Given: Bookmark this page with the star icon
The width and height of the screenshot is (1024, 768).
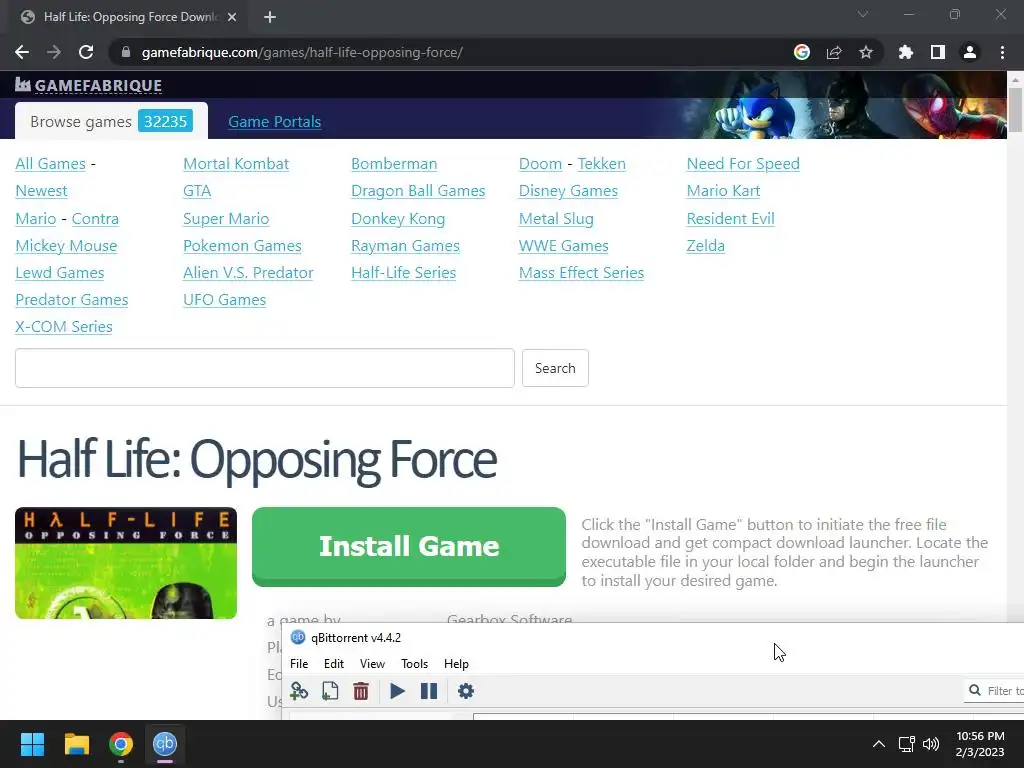Looking at the screenshot, I should [866, 52].
